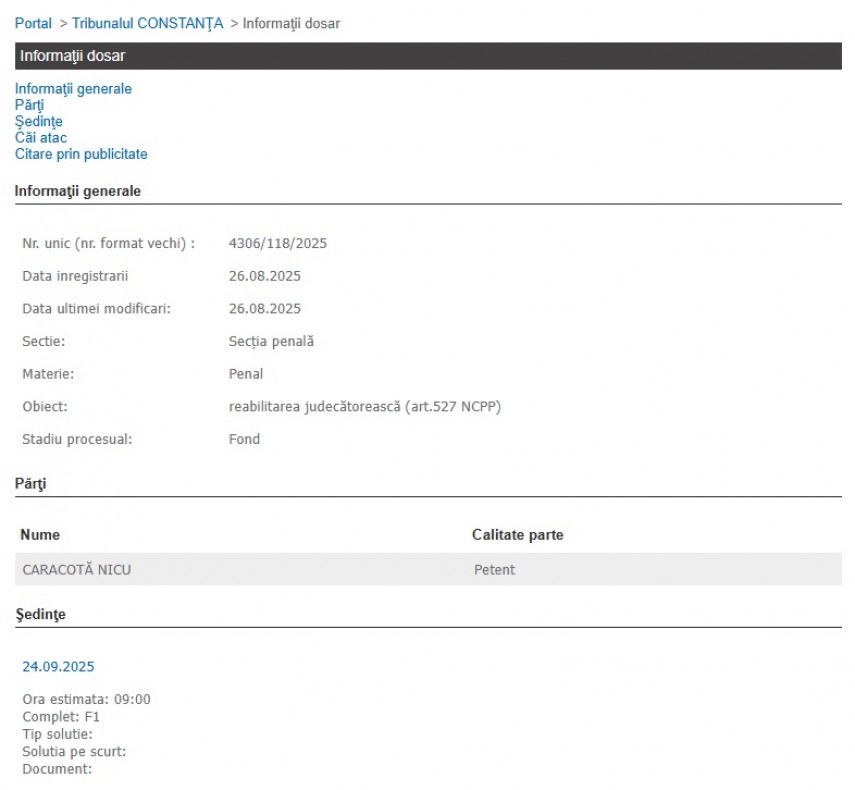
Task: Click the Fond value
Action: tap(244, 439)
